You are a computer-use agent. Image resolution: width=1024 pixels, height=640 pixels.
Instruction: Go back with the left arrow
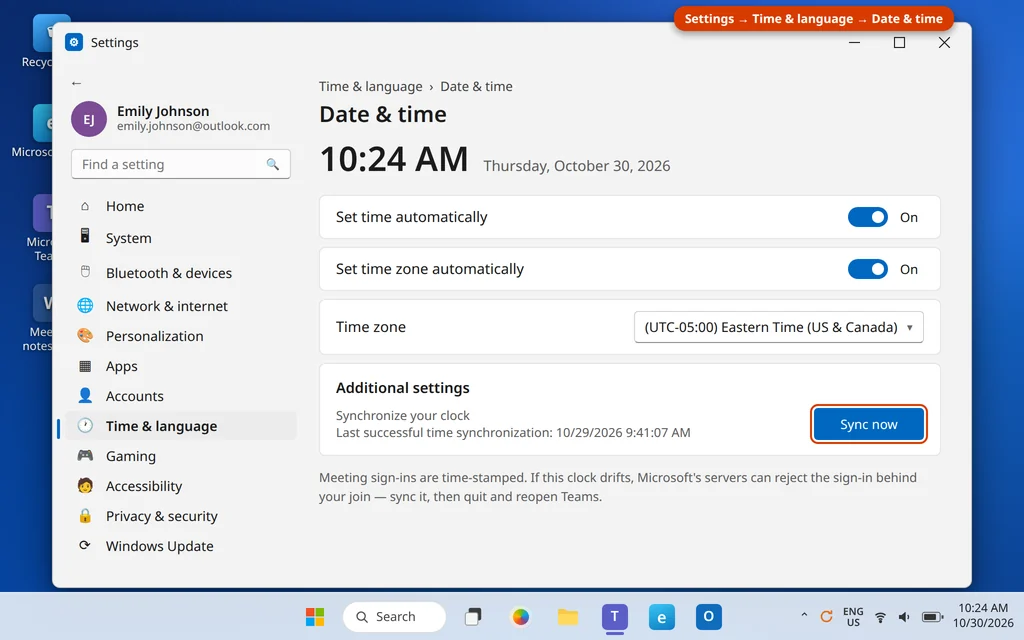(76, 83)
